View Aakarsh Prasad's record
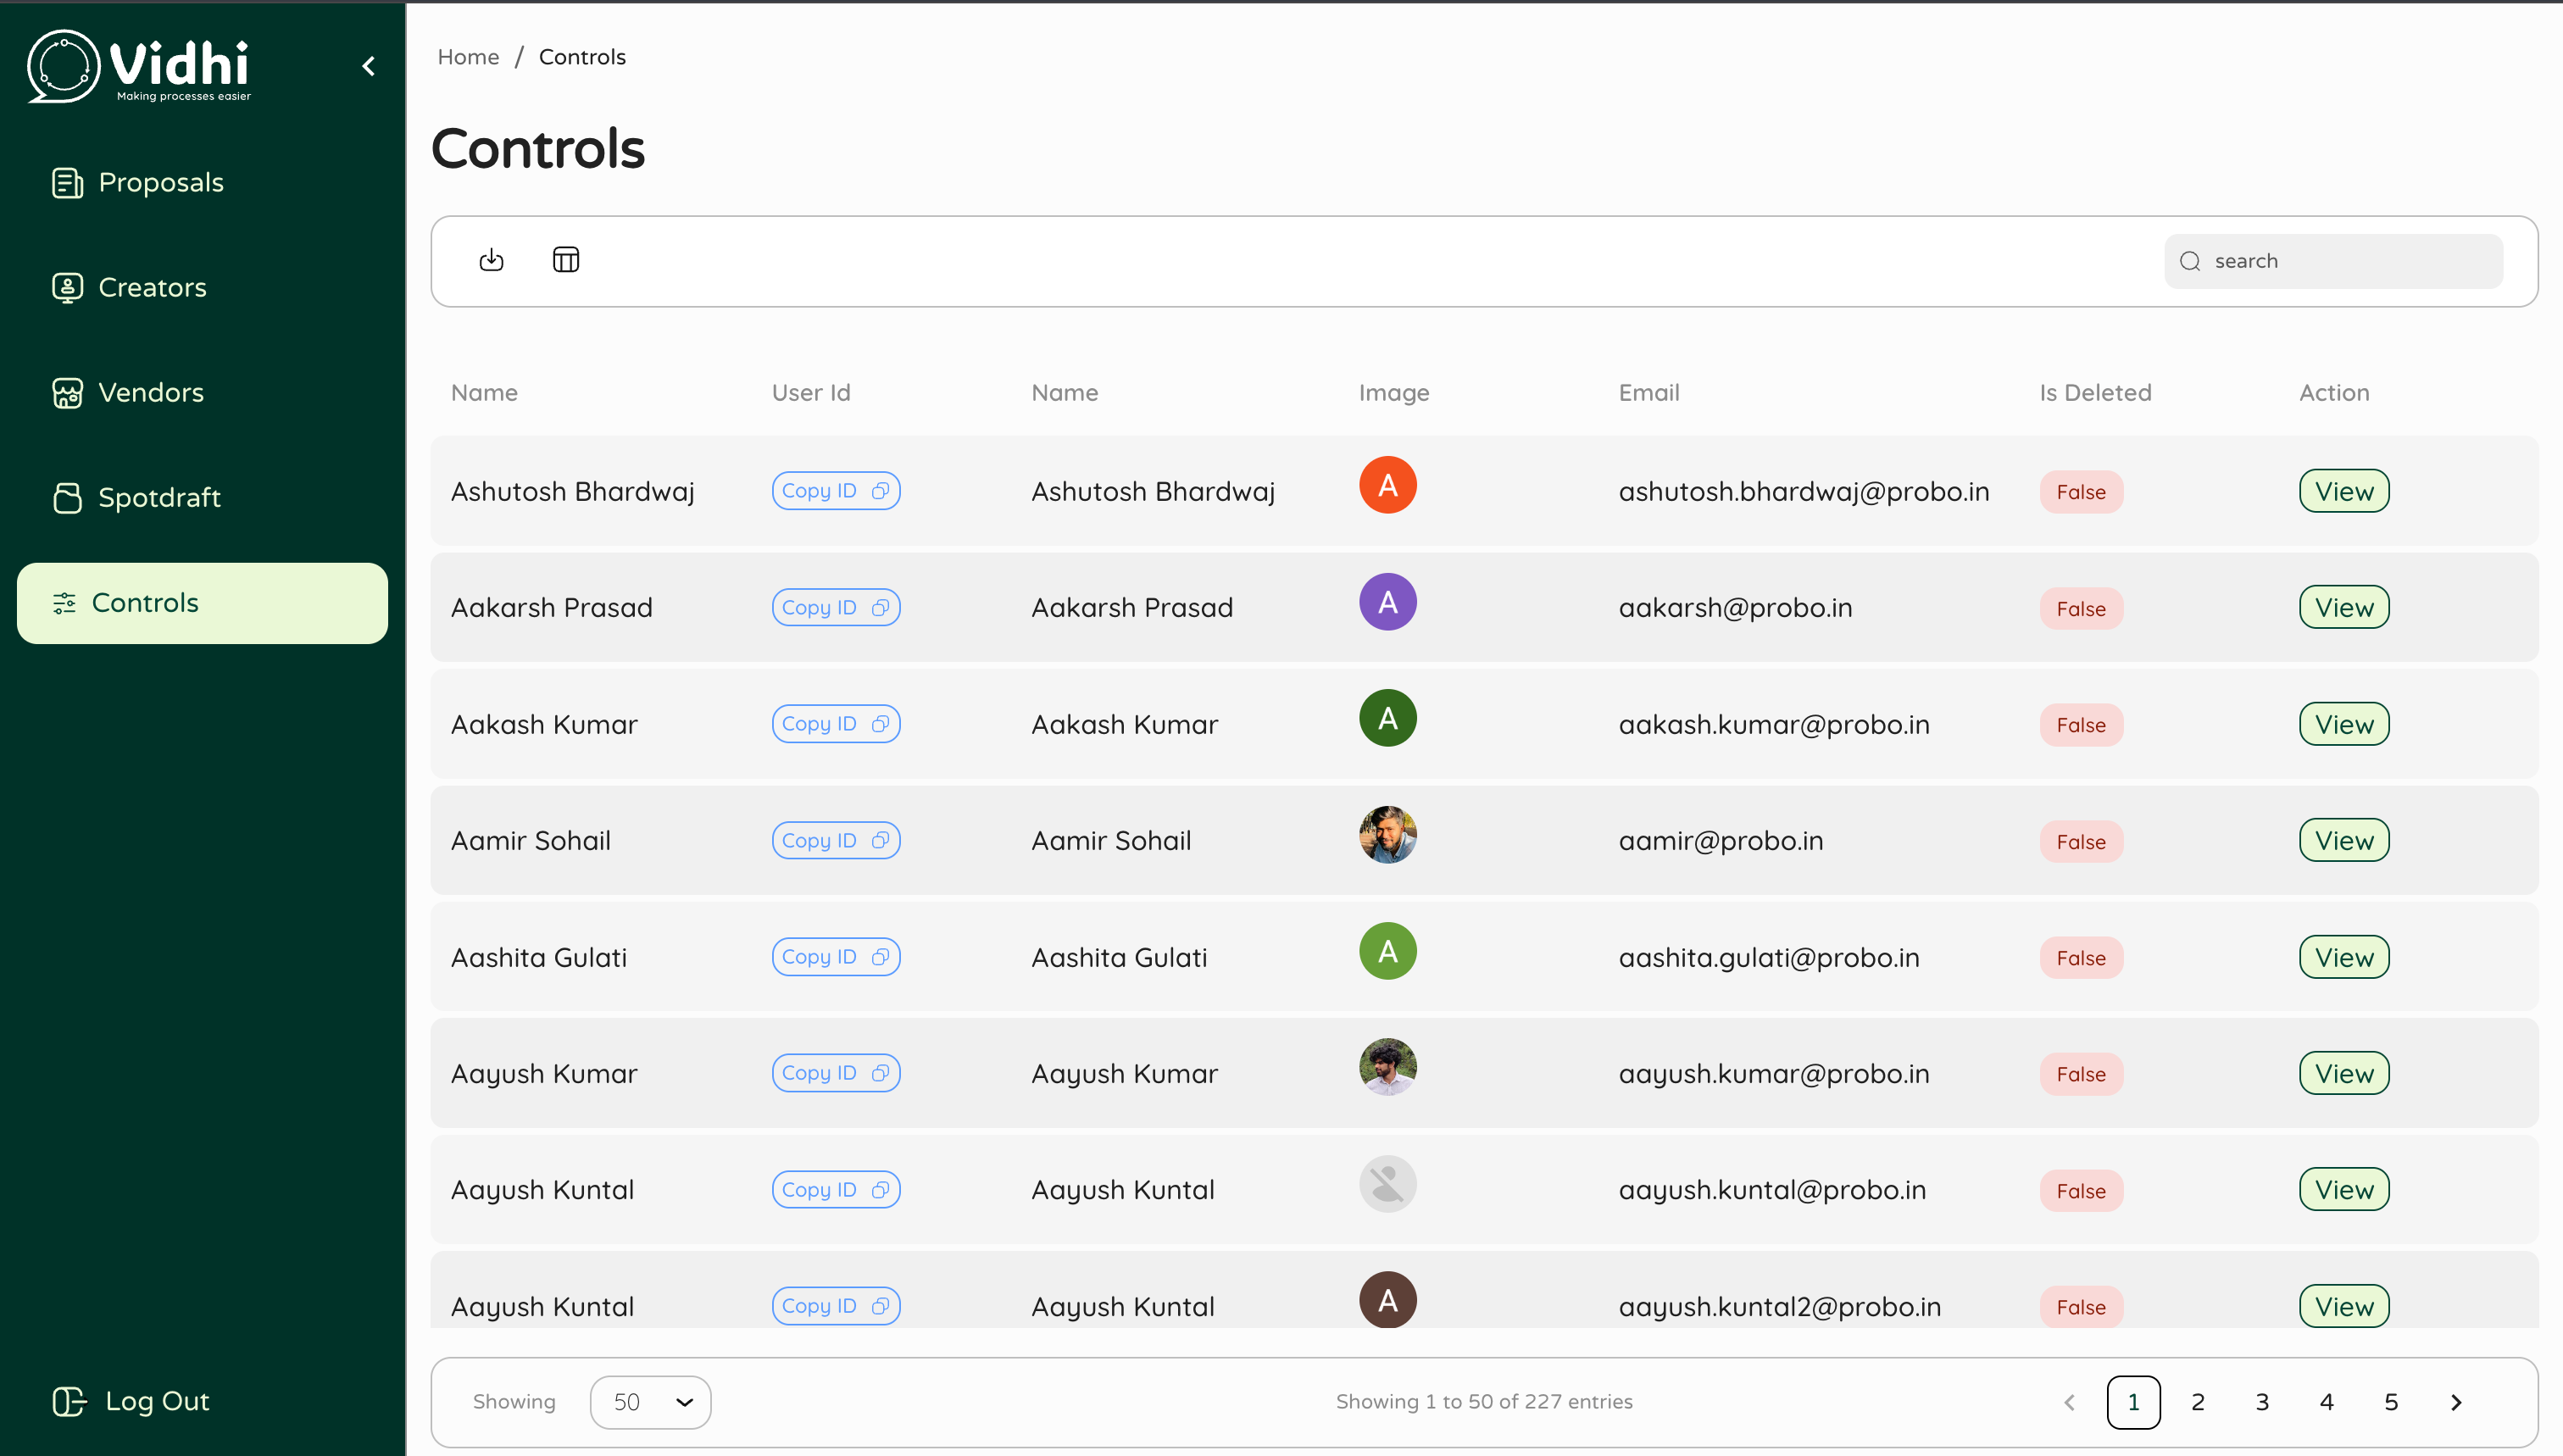Image resolution: width=2563 pixels, height=1456 pixels. [x=2343, y=608]
